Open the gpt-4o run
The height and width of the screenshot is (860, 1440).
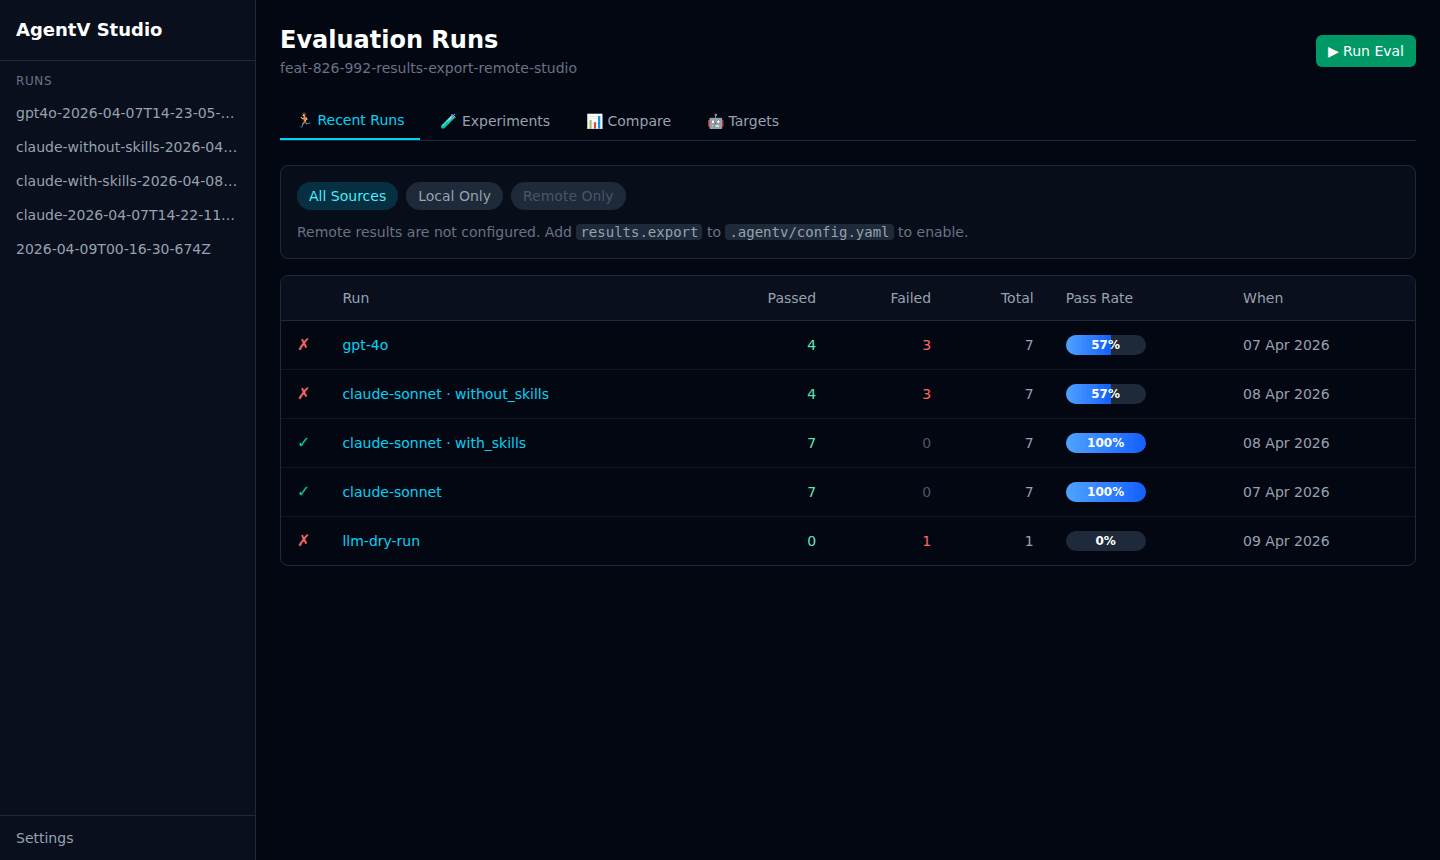point(365,345)
